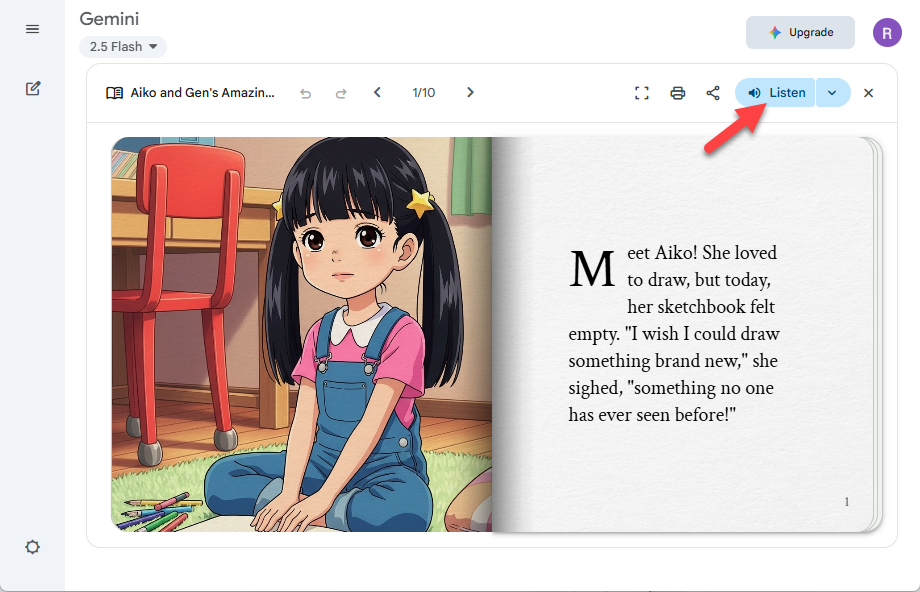The height and width of the screenshot is (592, 920).
Task: Click the storybook open-book icon
Action: [x=114, y=93]
